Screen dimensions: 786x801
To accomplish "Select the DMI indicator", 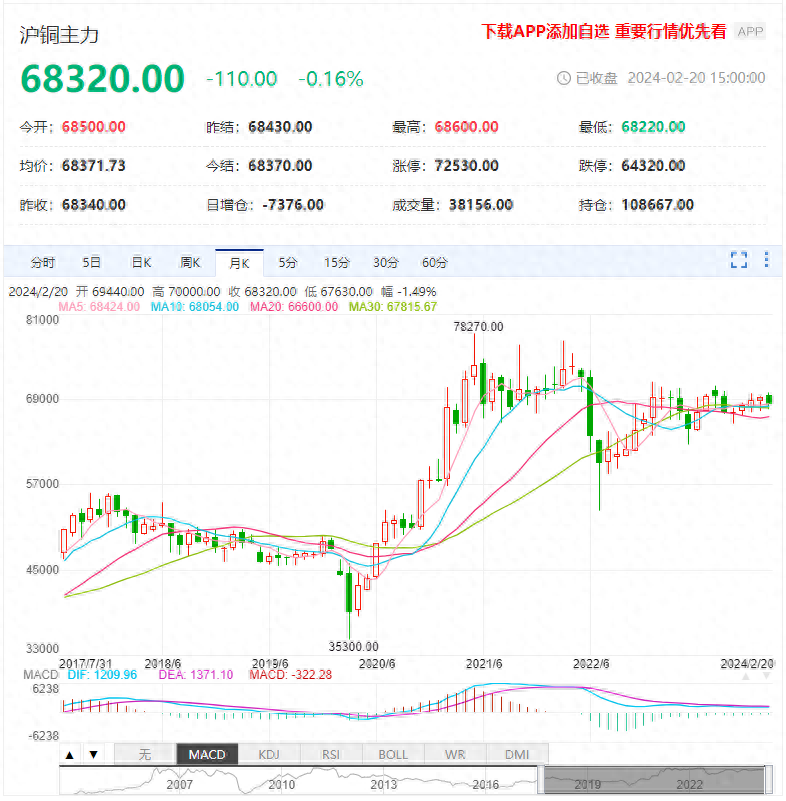I will pos(516,755).
